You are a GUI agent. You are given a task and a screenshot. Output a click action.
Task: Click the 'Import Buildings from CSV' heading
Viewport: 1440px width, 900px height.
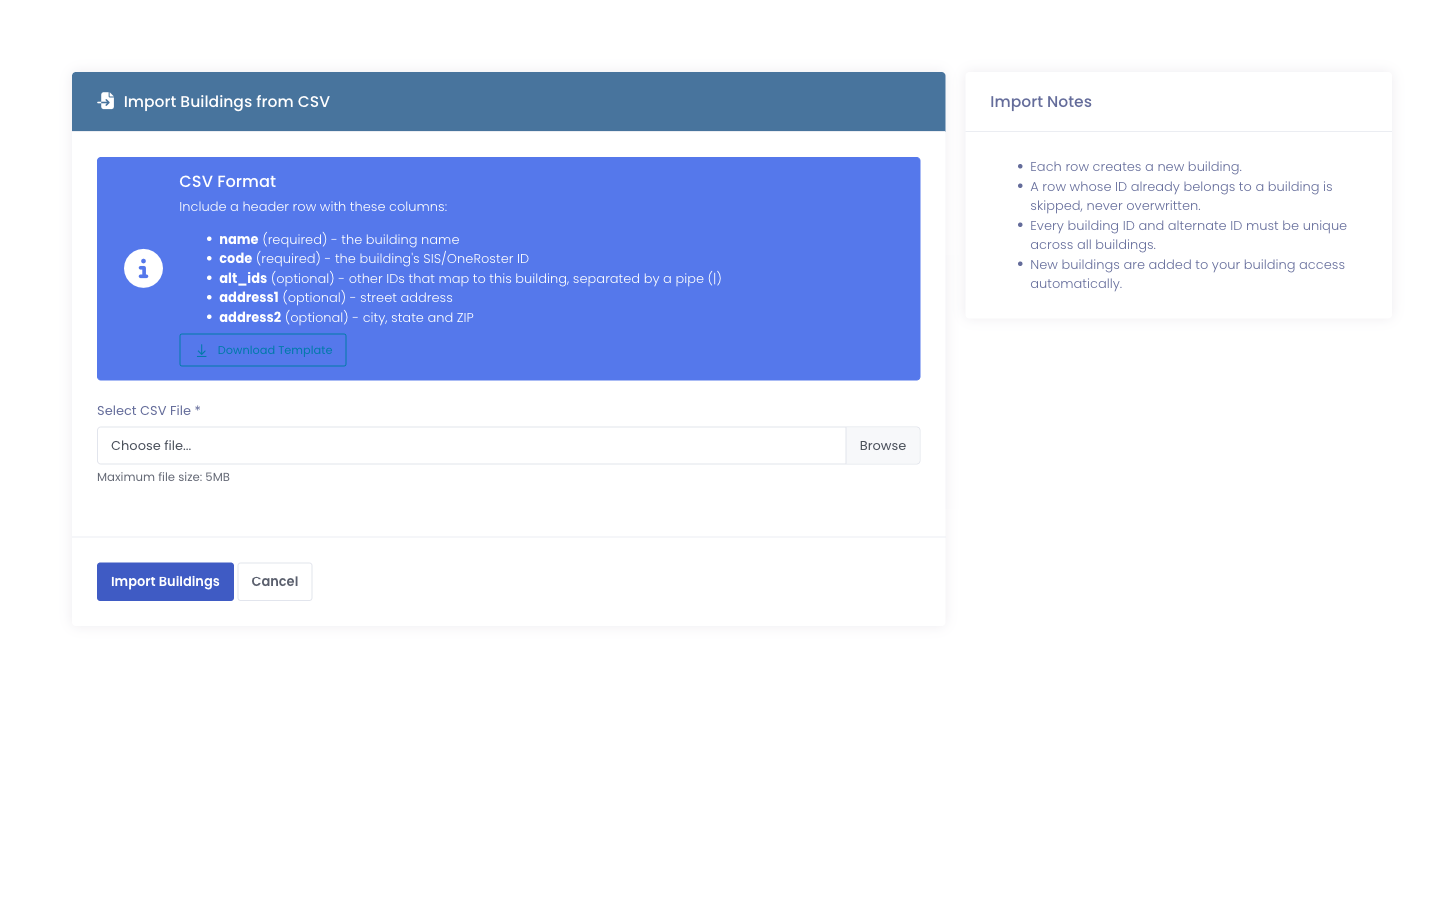(x=227, y=102)
